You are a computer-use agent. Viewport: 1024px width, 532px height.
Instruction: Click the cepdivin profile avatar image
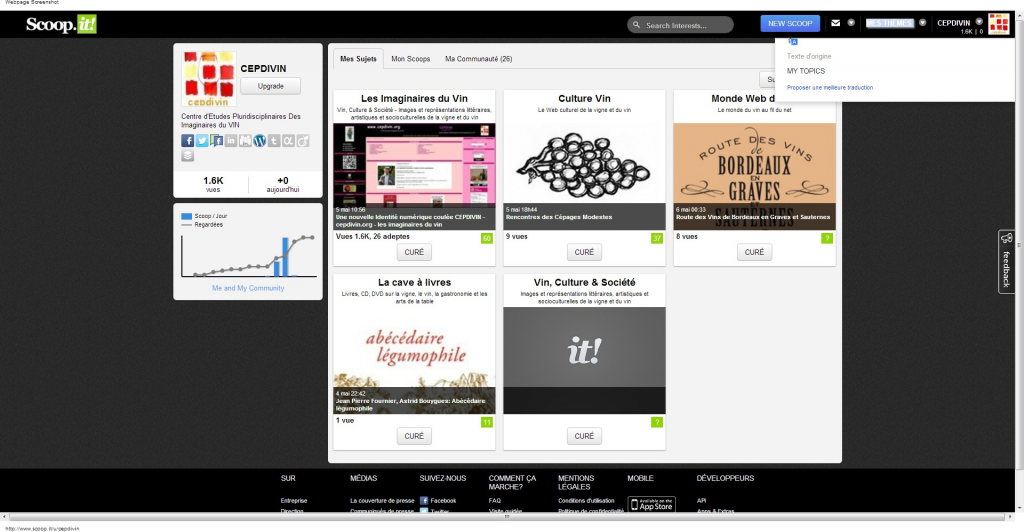click(x=208, y=78)
